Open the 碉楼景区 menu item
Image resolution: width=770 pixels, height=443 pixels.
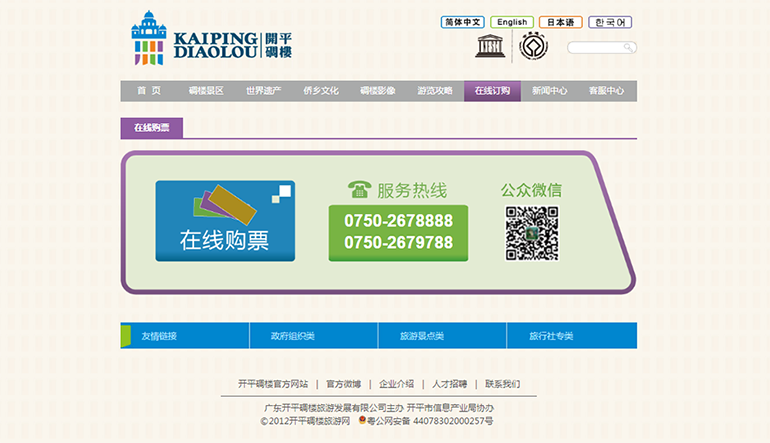206,91
